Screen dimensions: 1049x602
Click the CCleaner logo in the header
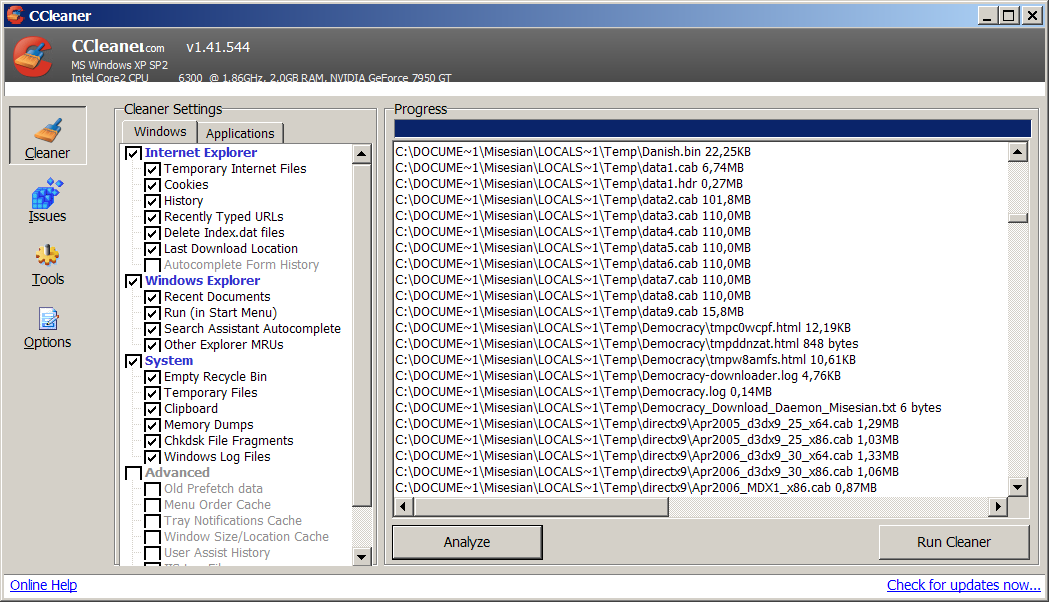click(33, 57)
